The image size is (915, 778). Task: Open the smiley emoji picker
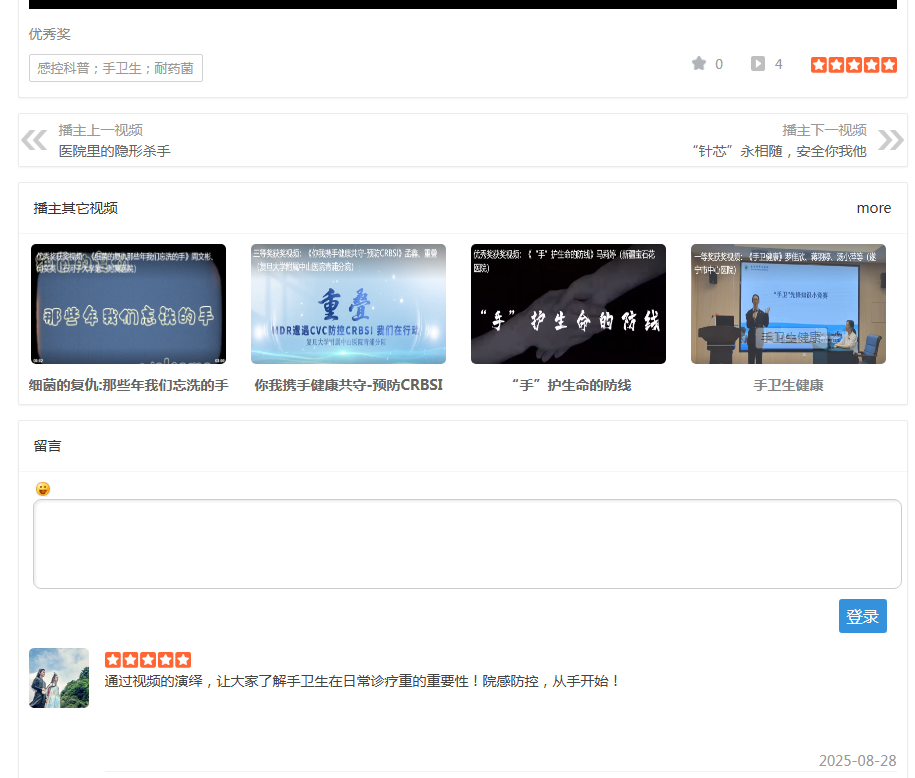pyautogui.click(x=42, y=488)
